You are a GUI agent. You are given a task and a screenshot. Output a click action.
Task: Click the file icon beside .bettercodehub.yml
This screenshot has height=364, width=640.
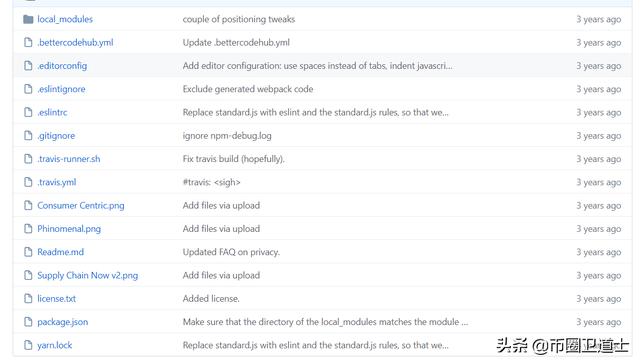pos(28,42)
